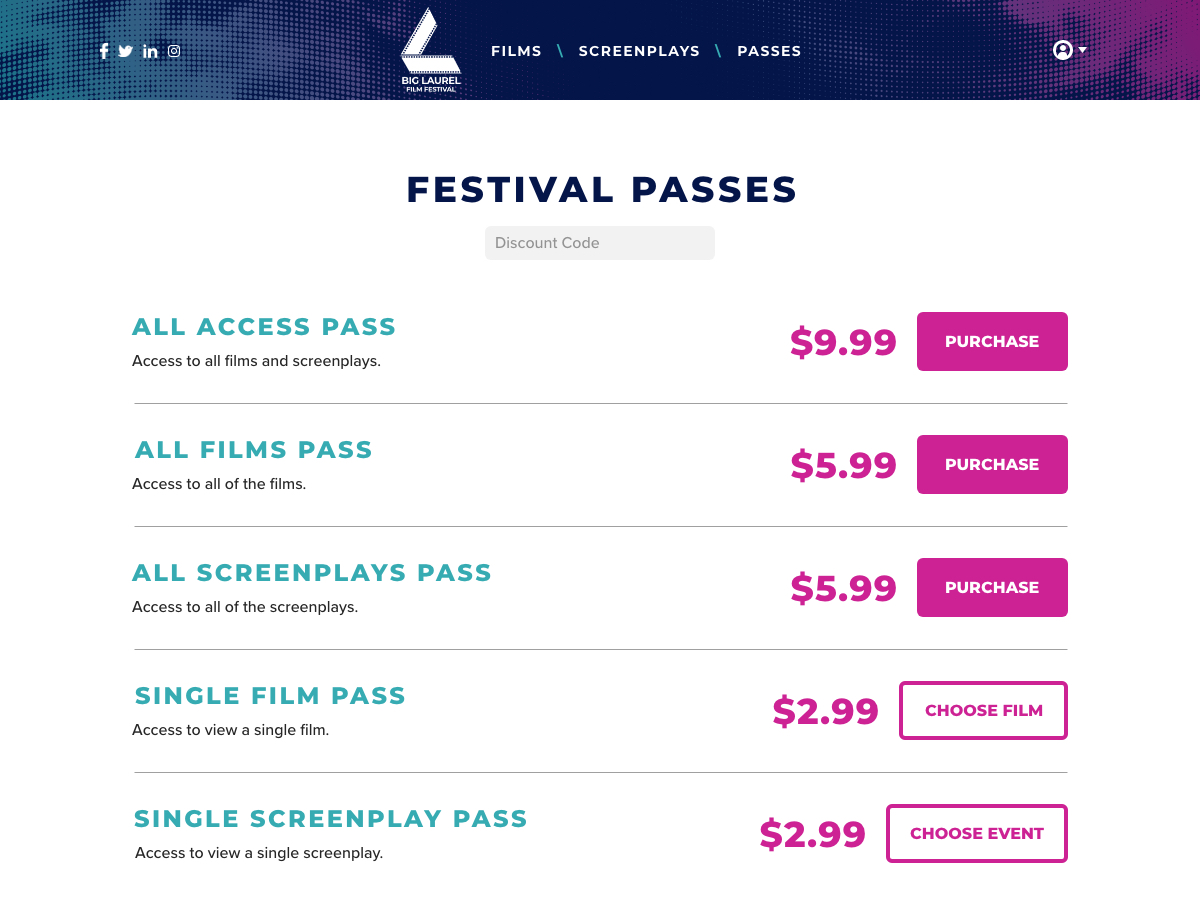Screen dimensions: 1200x905
Task: Open the LinkedIn social icon
Action: [x=150, y=51]
